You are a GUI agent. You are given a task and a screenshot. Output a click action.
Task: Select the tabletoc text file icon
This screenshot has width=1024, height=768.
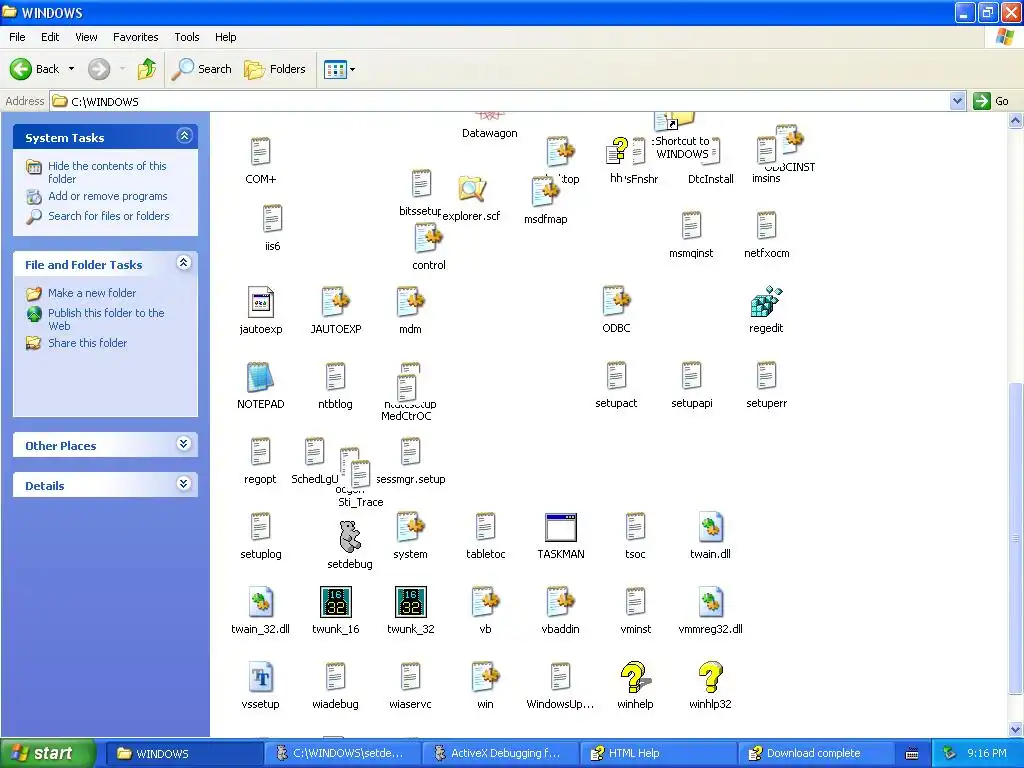pyautogui.click(x=485, y=527)
